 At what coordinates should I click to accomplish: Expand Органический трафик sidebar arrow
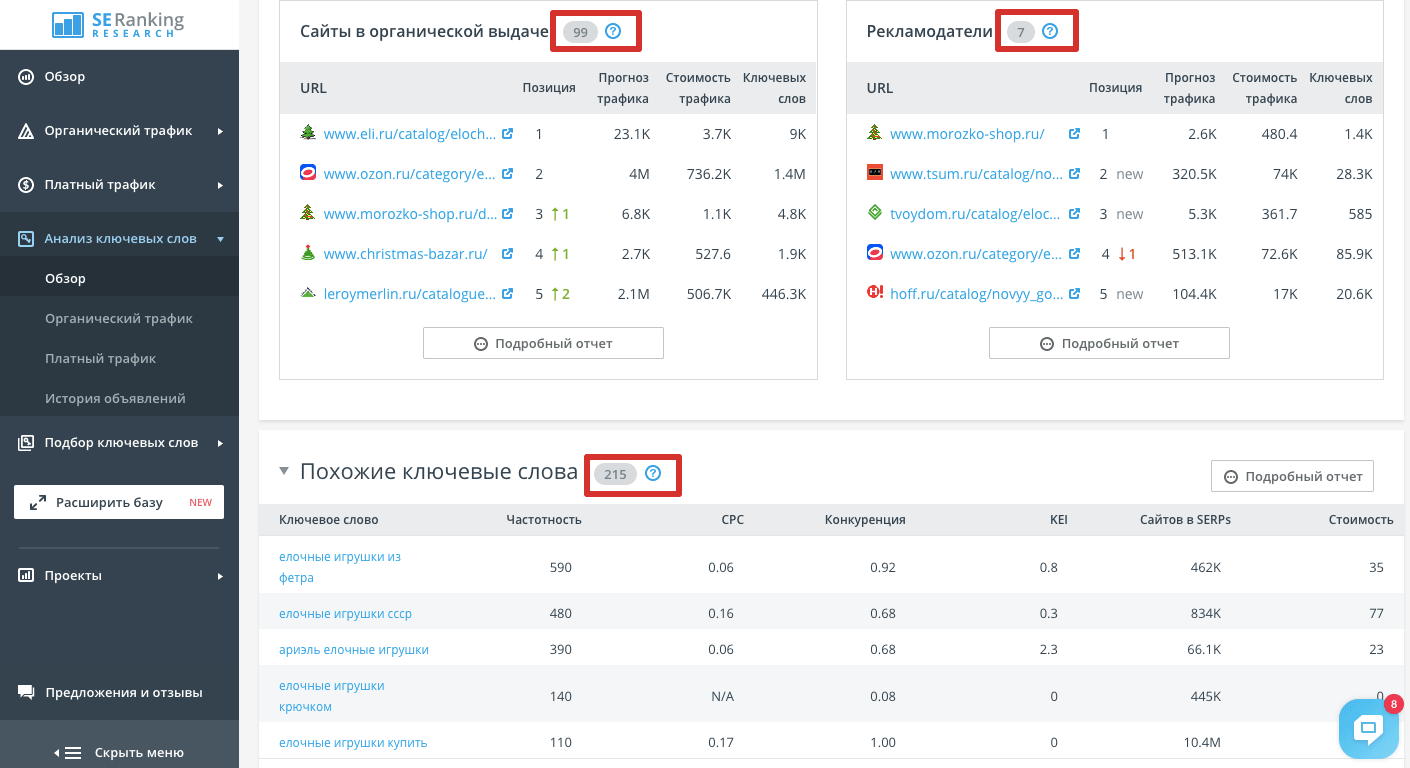220,131
